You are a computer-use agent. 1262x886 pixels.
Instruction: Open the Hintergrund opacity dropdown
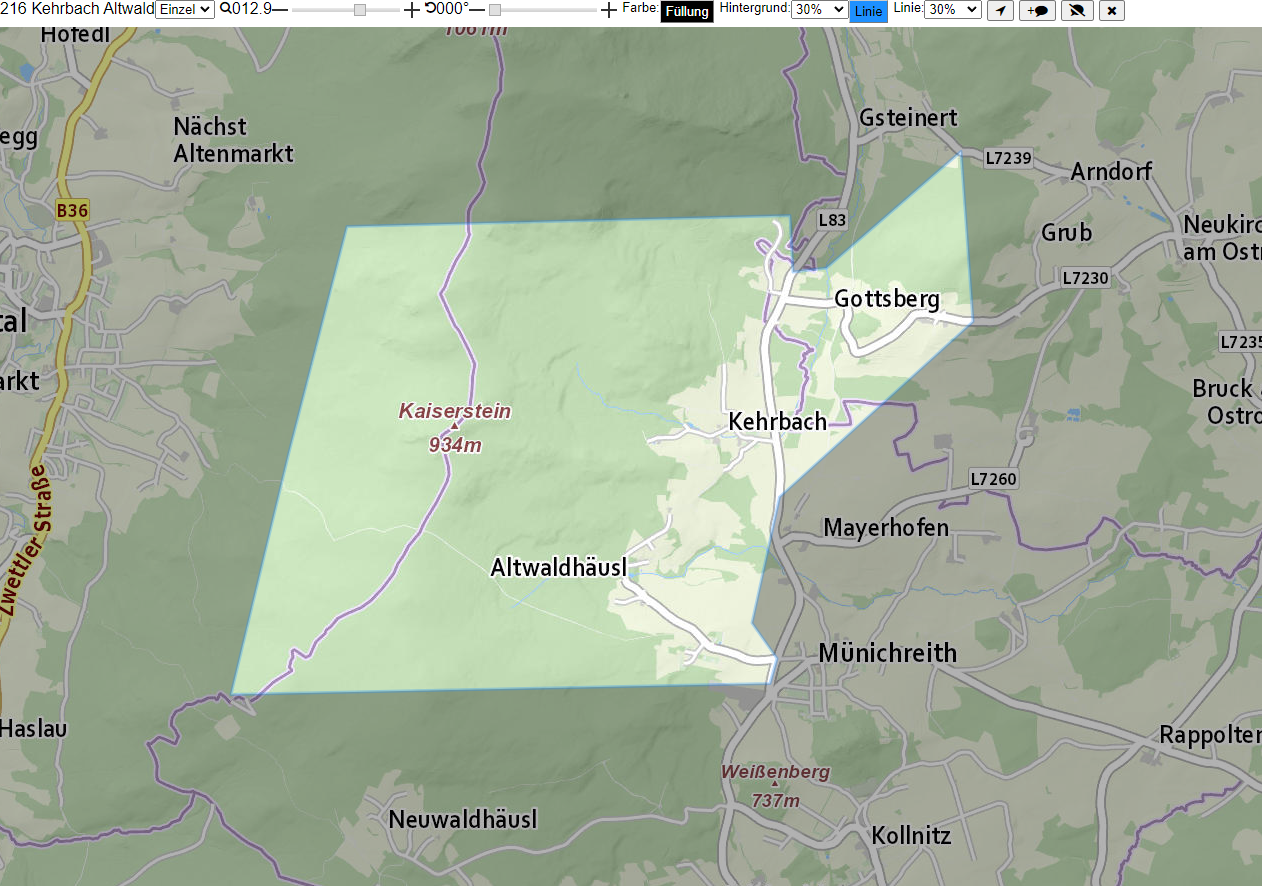click(x=819, y=9)
